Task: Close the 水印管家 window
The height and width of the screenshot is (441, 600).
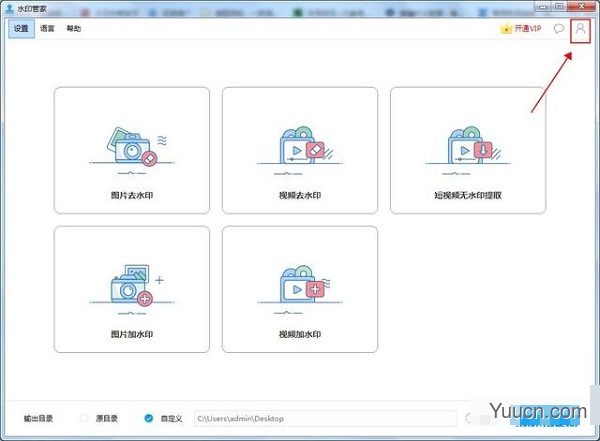Action: pyautogui.click(x=582, y=6)
